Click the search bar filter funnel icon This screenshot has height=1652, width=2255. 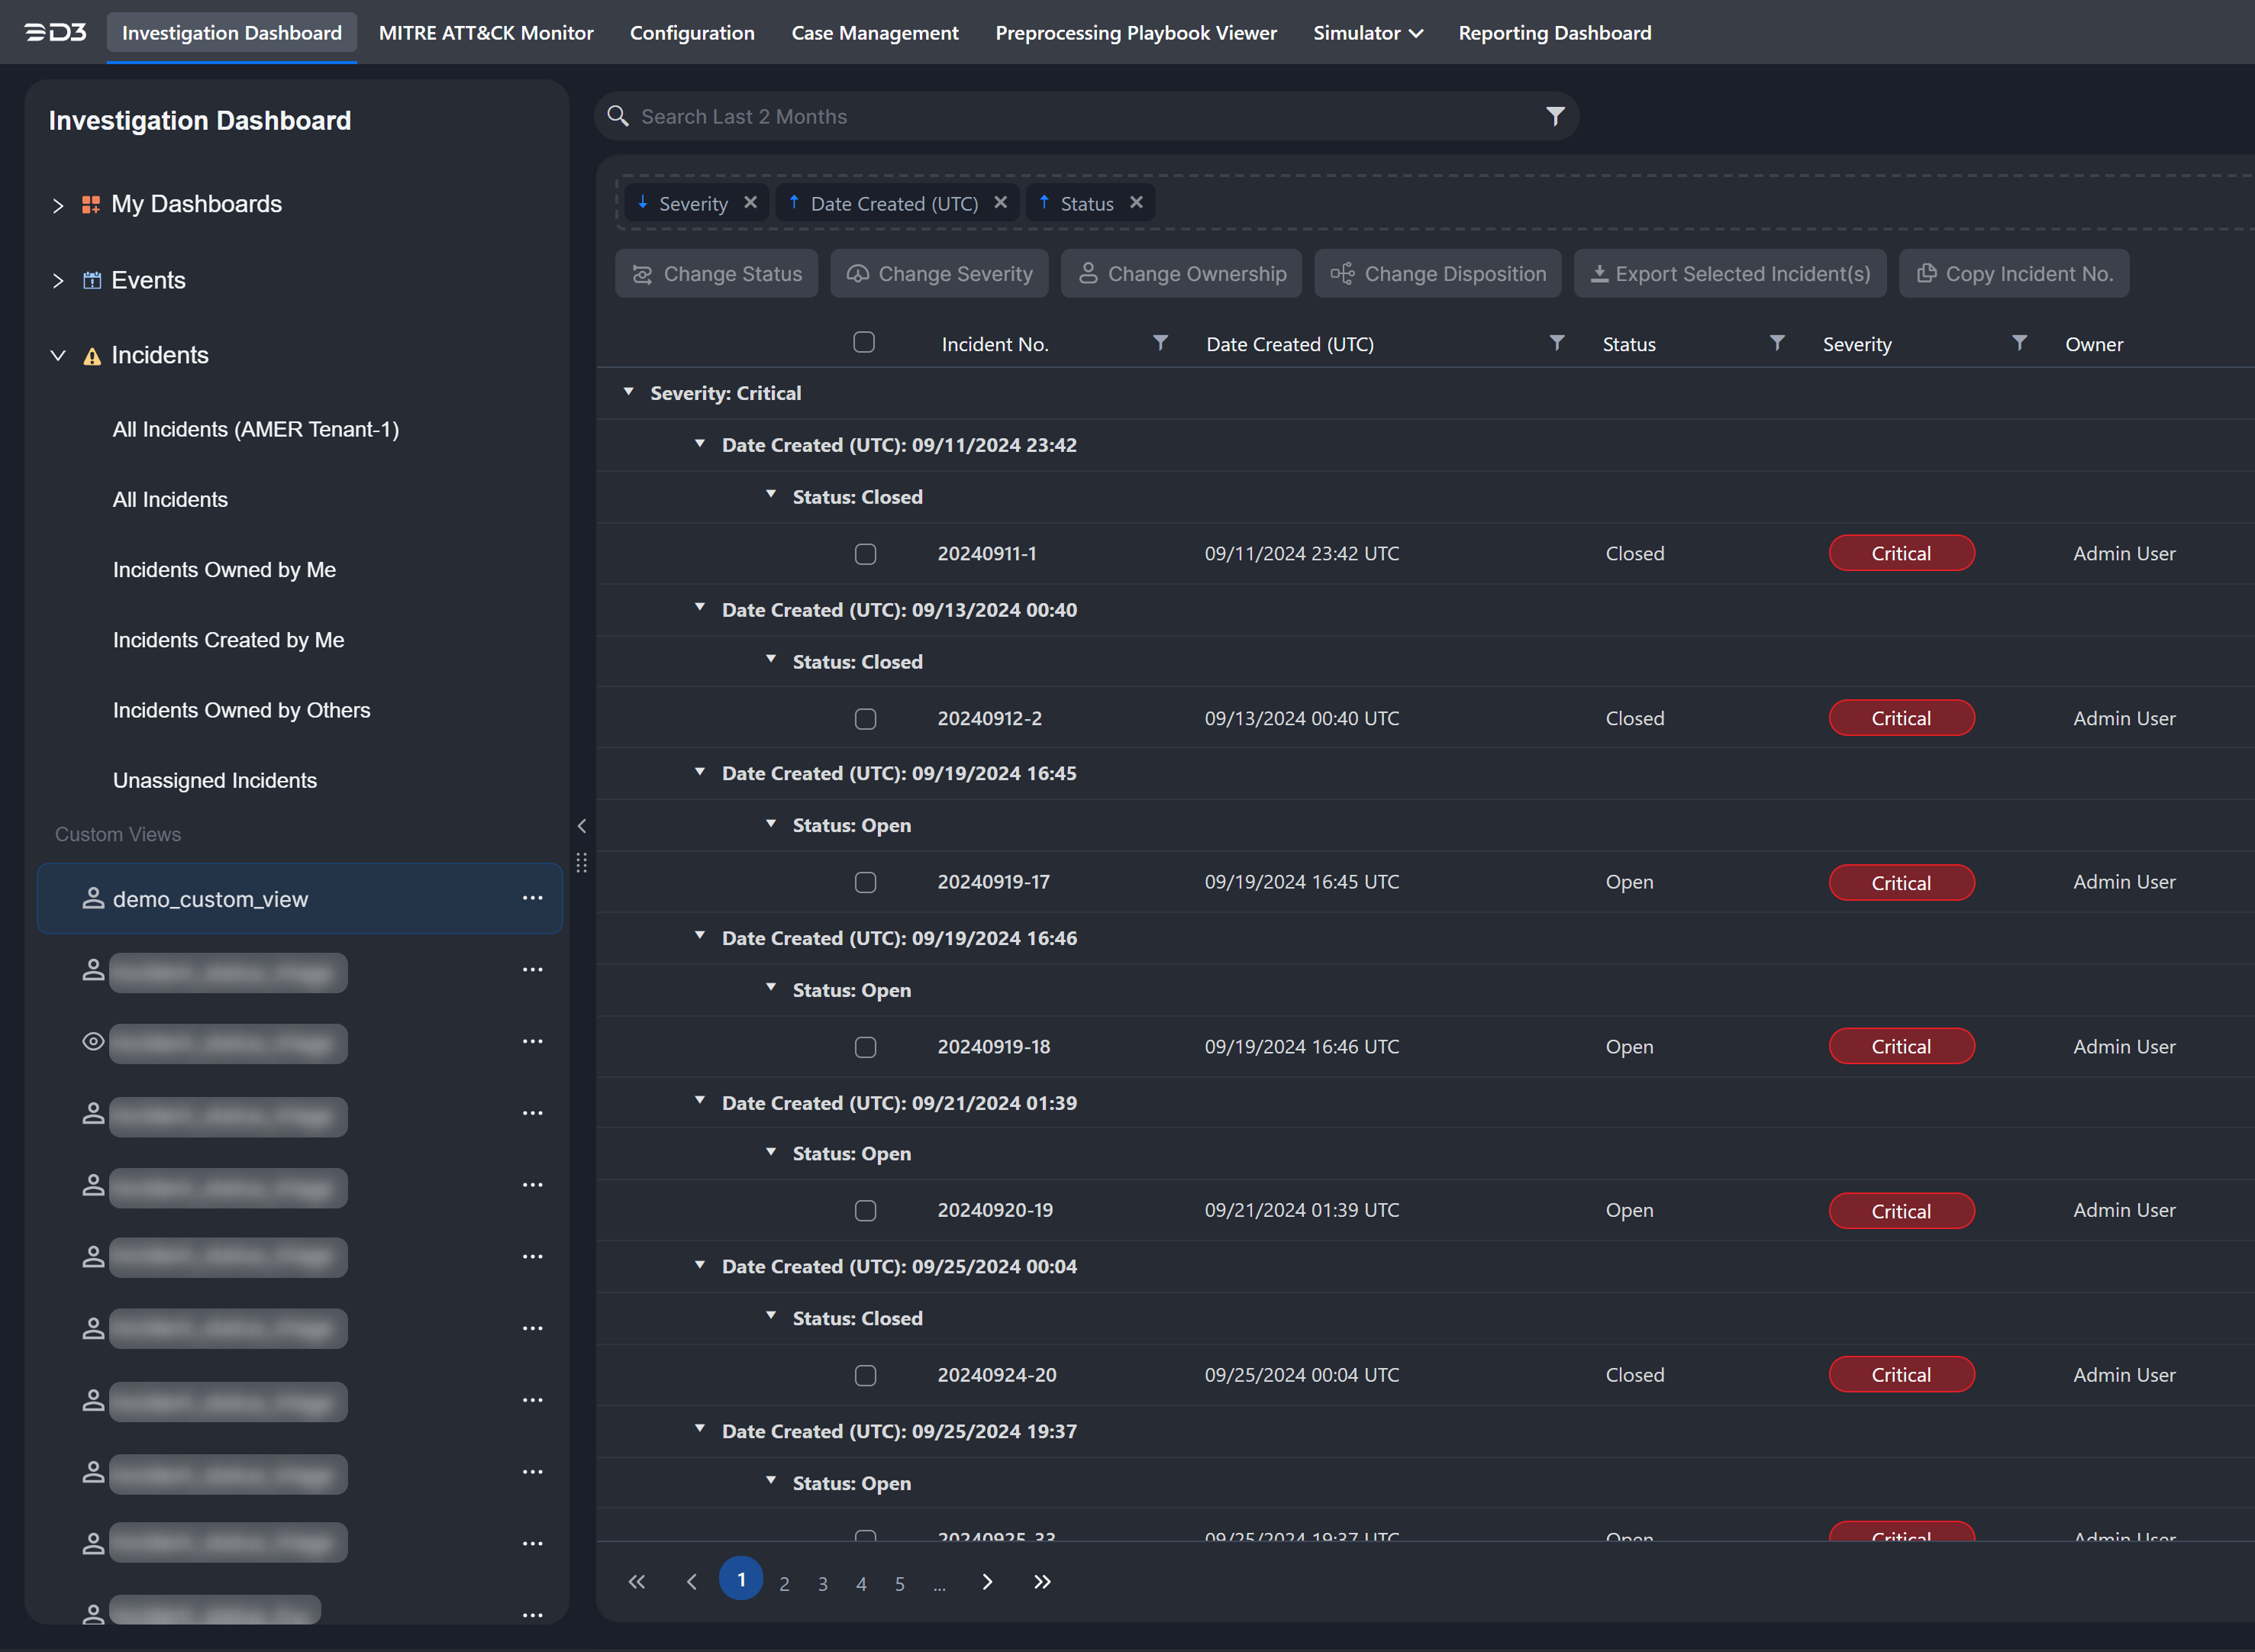click(x=1554, y=117)
